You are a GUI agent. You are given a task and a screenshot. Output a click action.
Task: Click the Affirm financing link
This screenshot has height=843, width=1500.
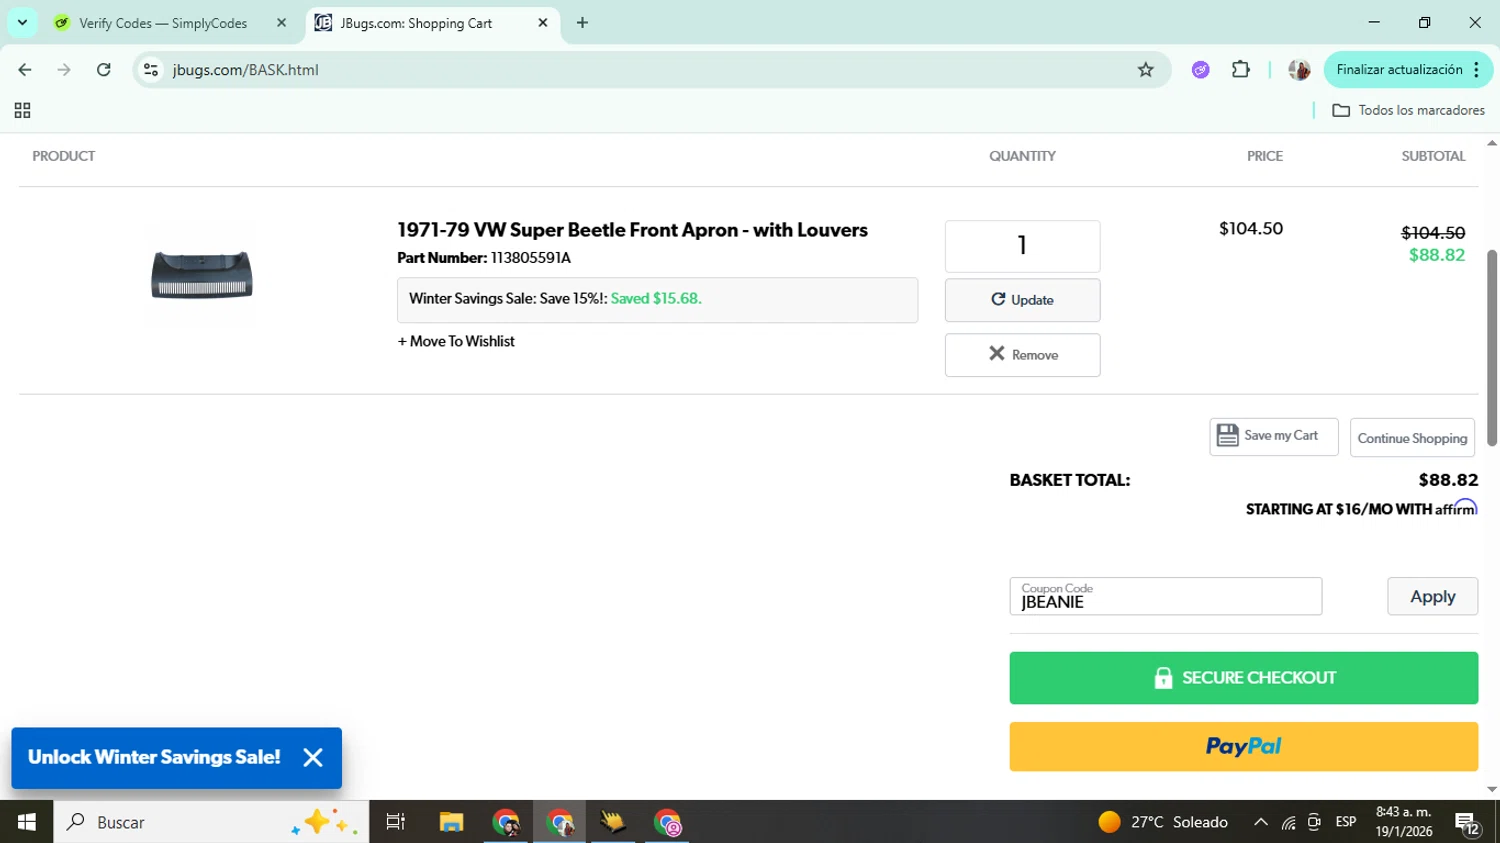tap(1361, 509)
